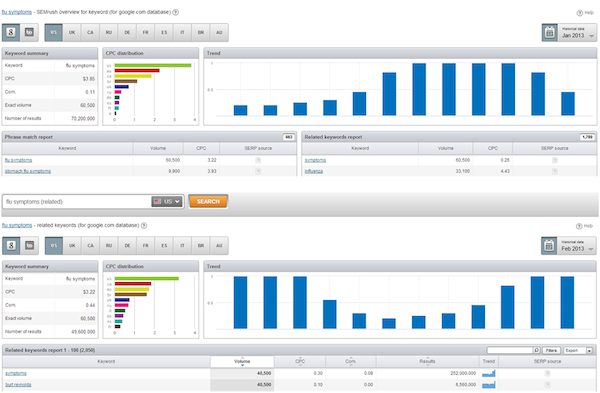The height and width of the screenshot is (393, 600).
Task: Click magnifier icon in related keywords filter box
Action: pos(536,350)
